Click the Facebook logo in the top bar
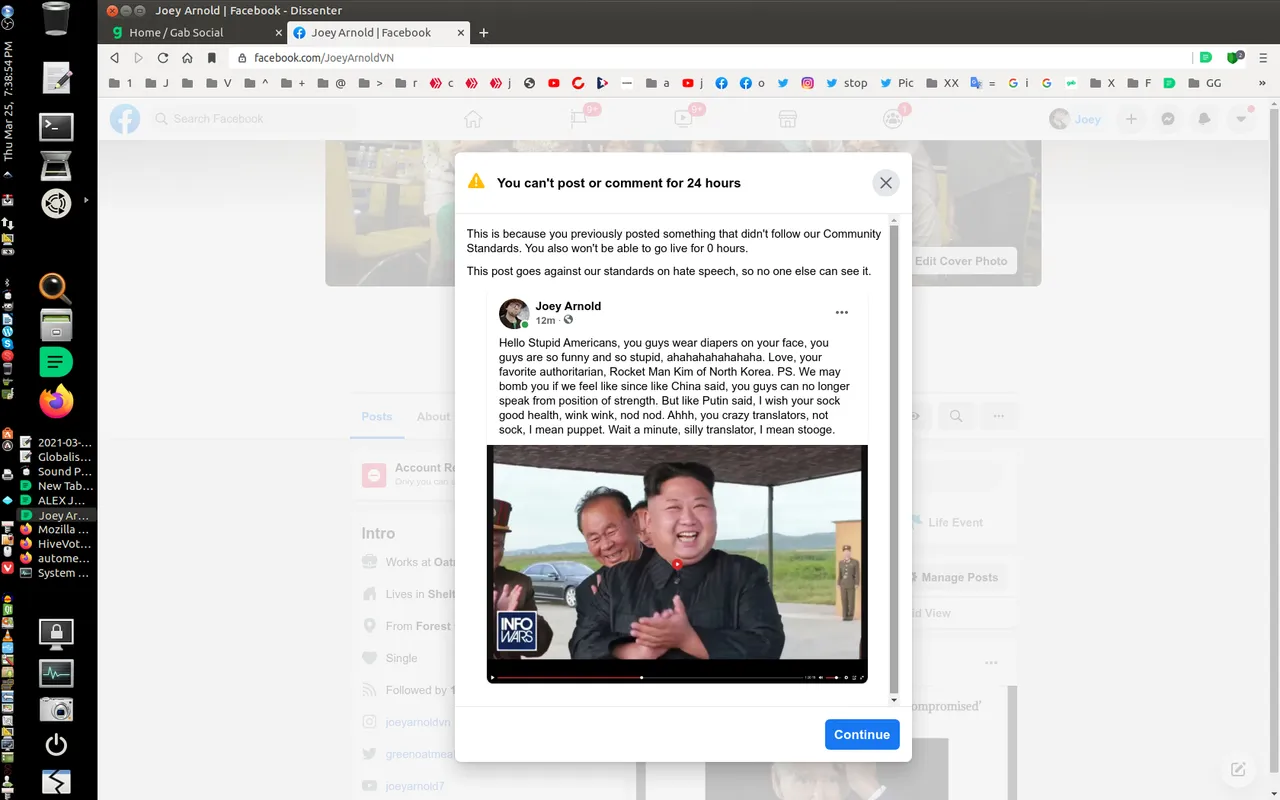Viewport: 1280px width, 800px height. point(125,119)
